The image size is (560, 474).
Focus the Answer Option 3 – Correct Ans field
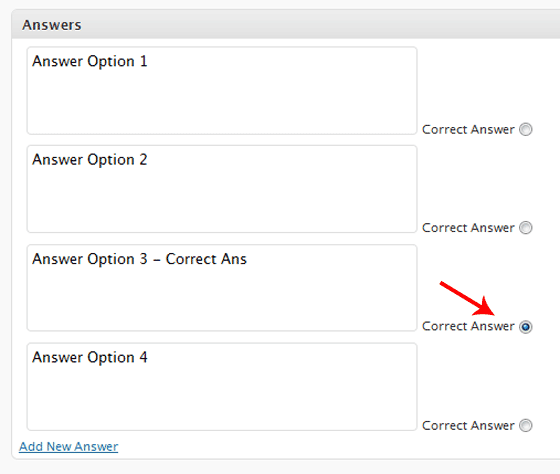tap(222, 288)
